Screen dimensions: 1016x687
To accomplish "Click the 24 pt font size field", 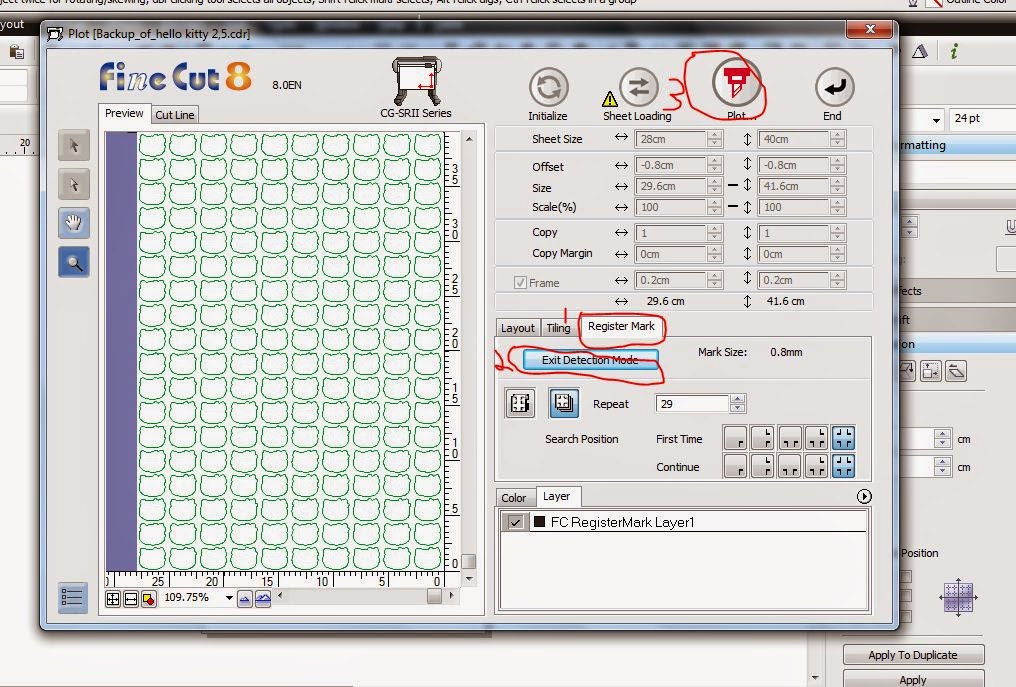I will click(981, 119).
